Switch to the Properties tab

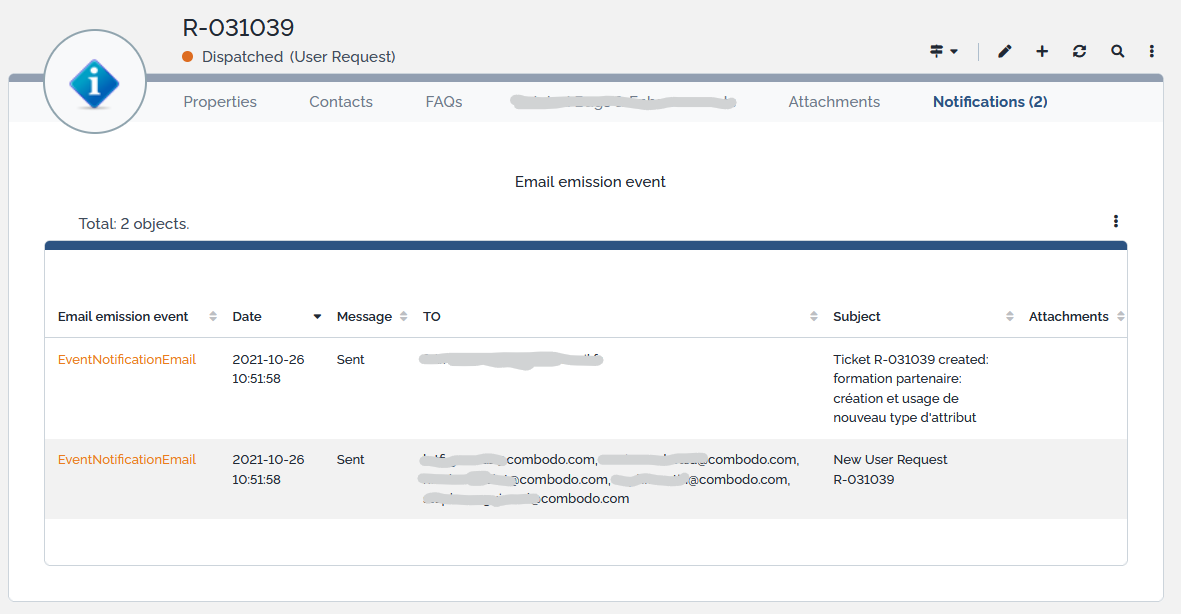pyautogui.click(x=220, y=102)
